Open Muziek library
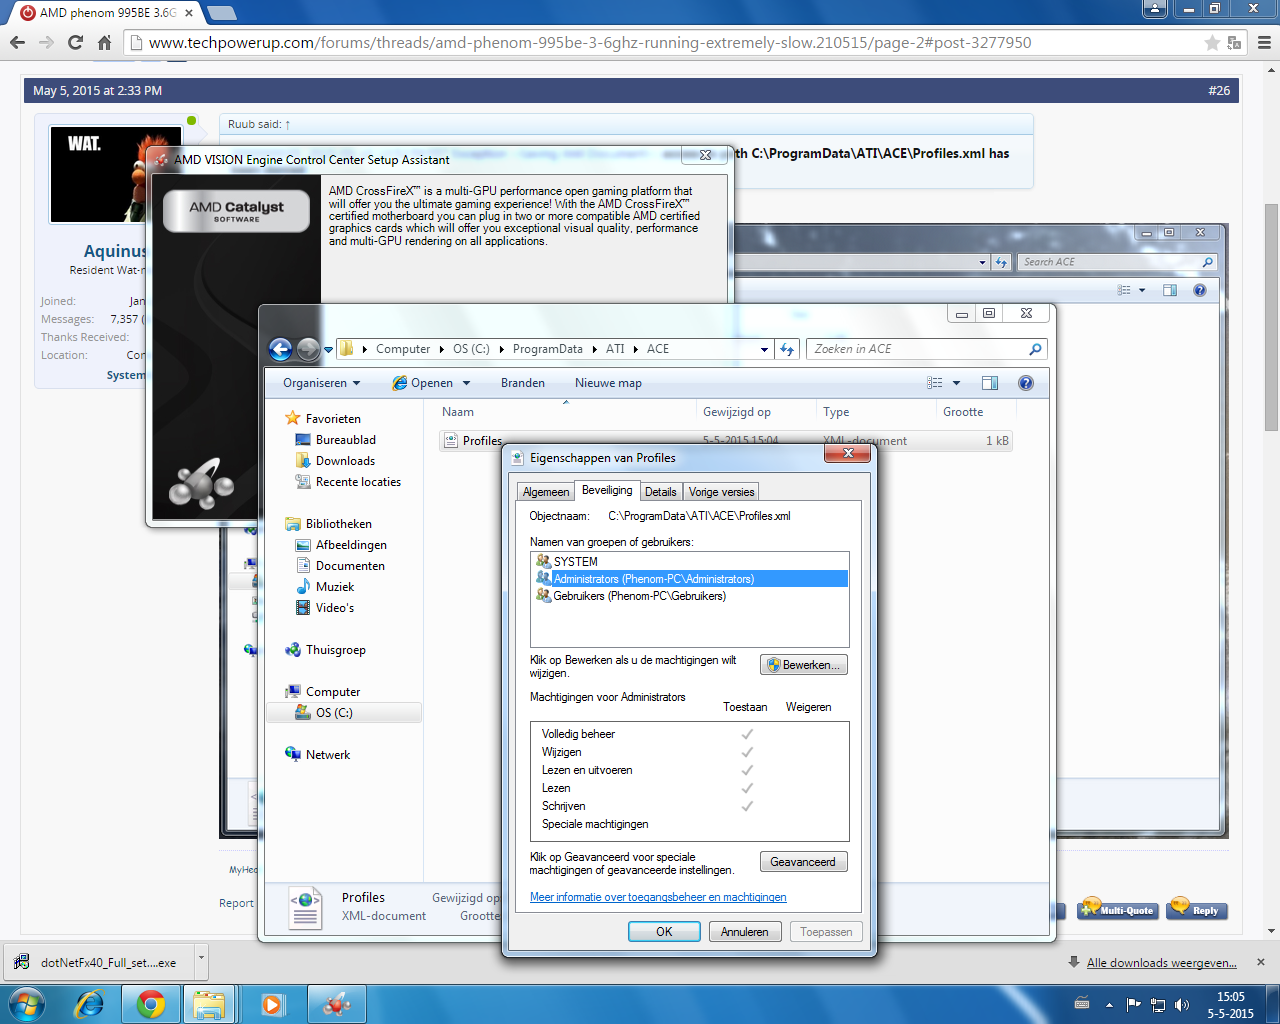 click(x=335, y=587)
